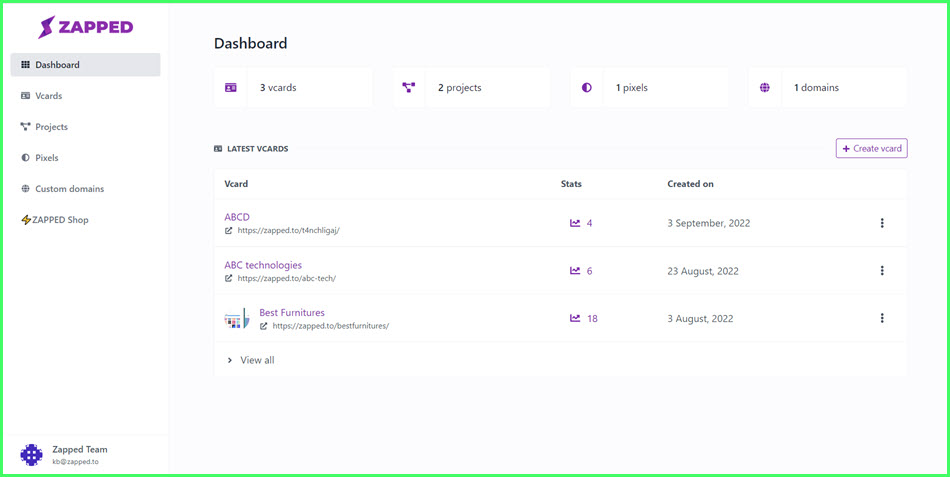The image size is (950, 477).
Task: Open the 2 projects summary card
Action: [471, 88]
